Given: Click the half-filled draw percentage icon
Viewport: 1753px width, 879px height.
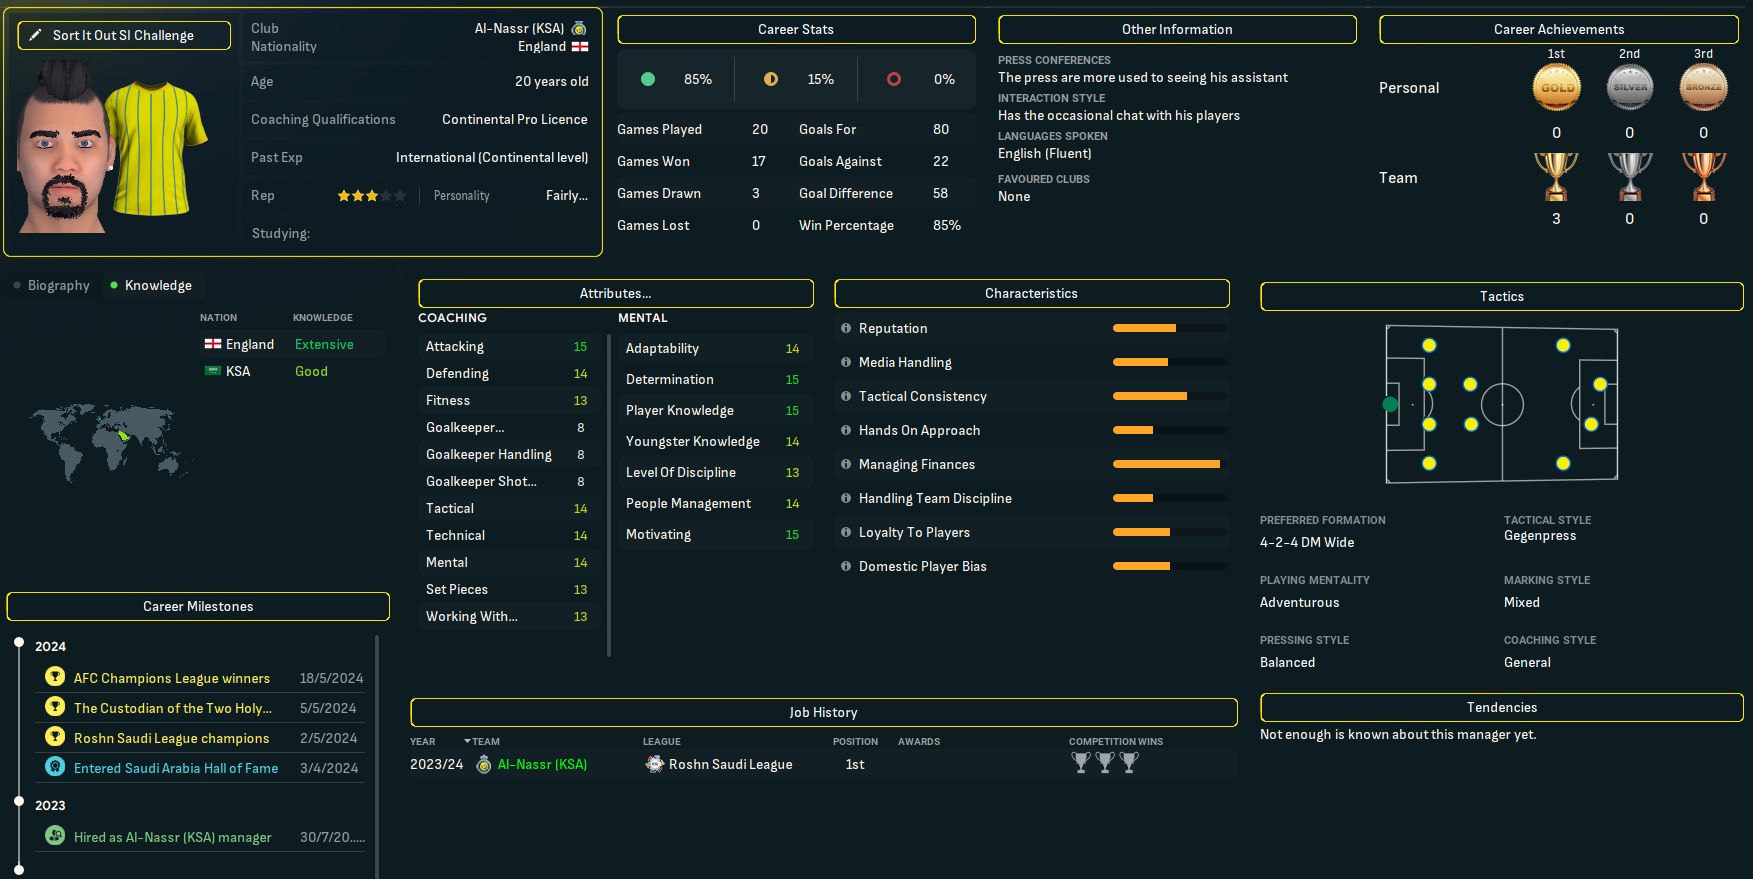Looking at the screenshot, I should 771,79.
